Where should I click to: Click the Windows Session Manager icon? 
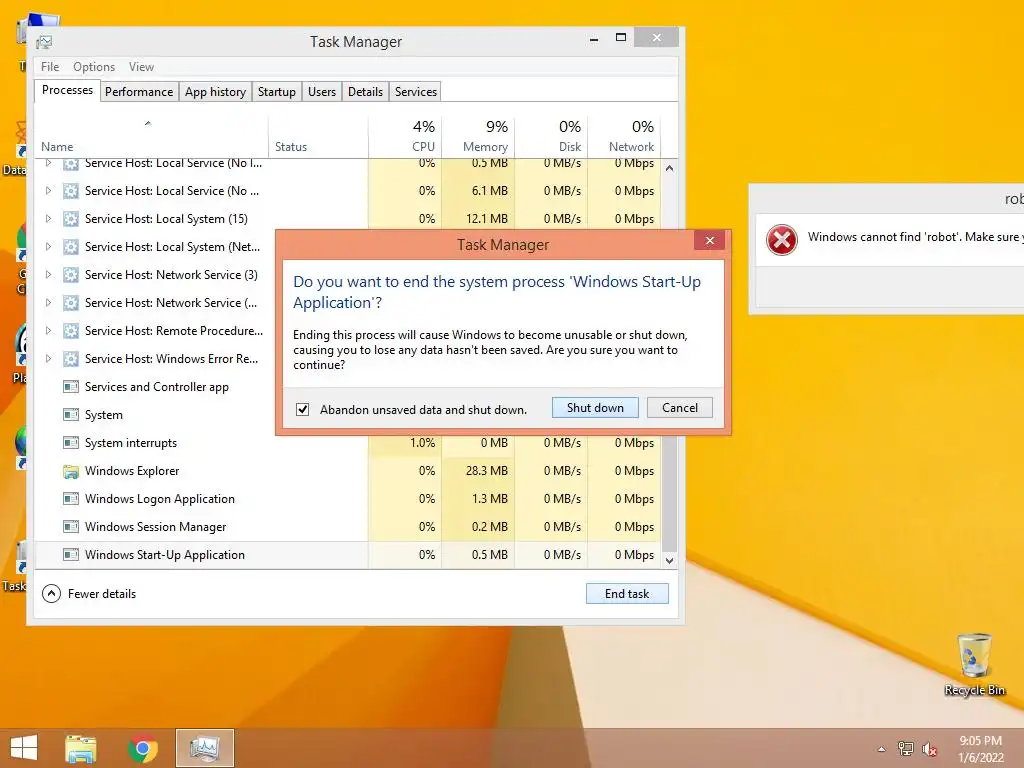point(71,527)
